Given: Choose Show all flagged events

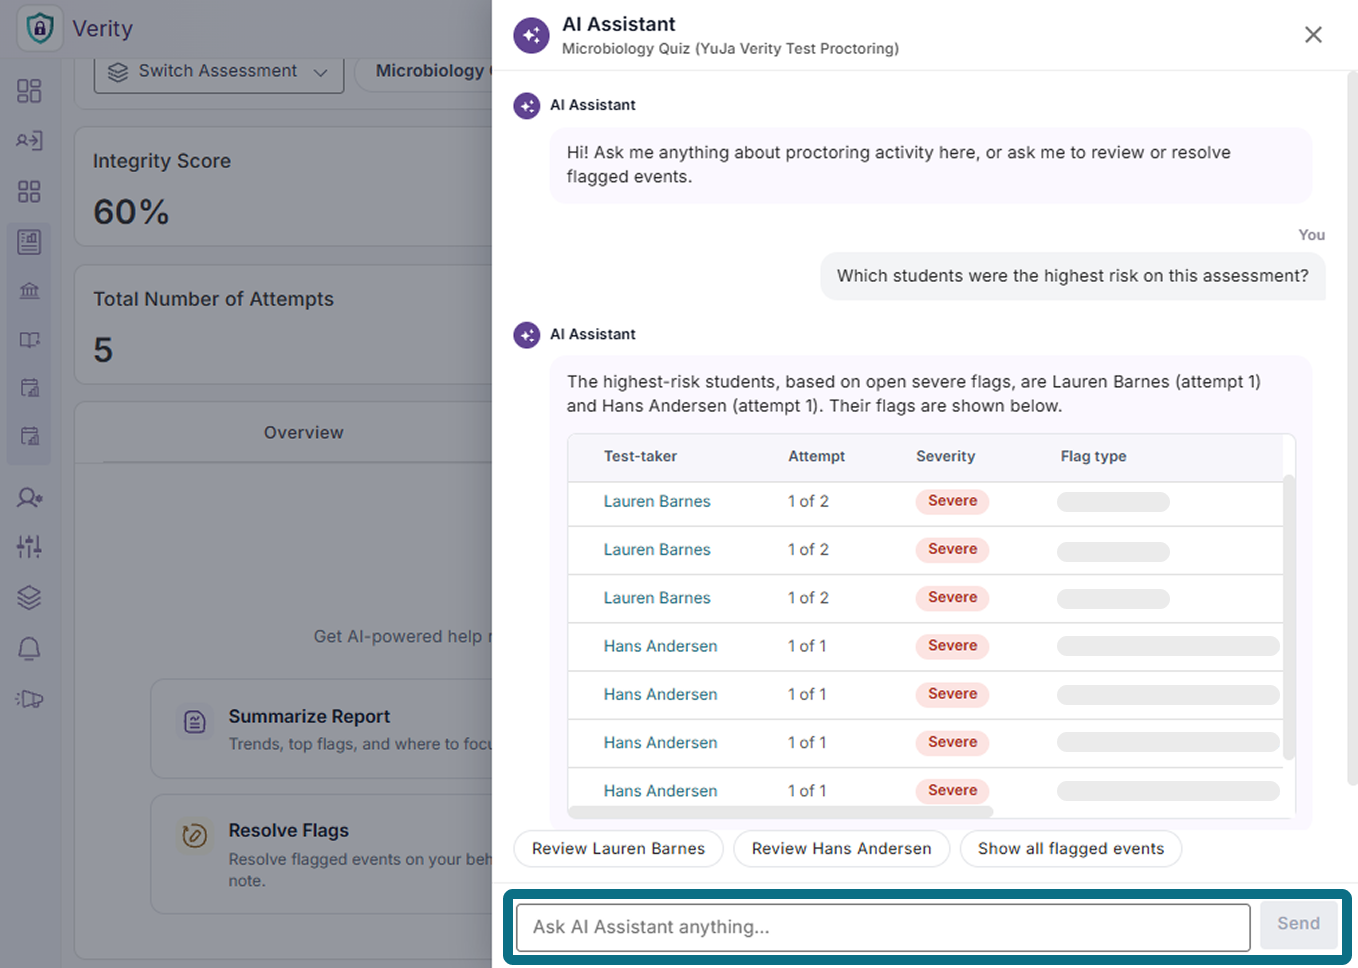Looking at the screenshot, I should (x=1071, y=849).
